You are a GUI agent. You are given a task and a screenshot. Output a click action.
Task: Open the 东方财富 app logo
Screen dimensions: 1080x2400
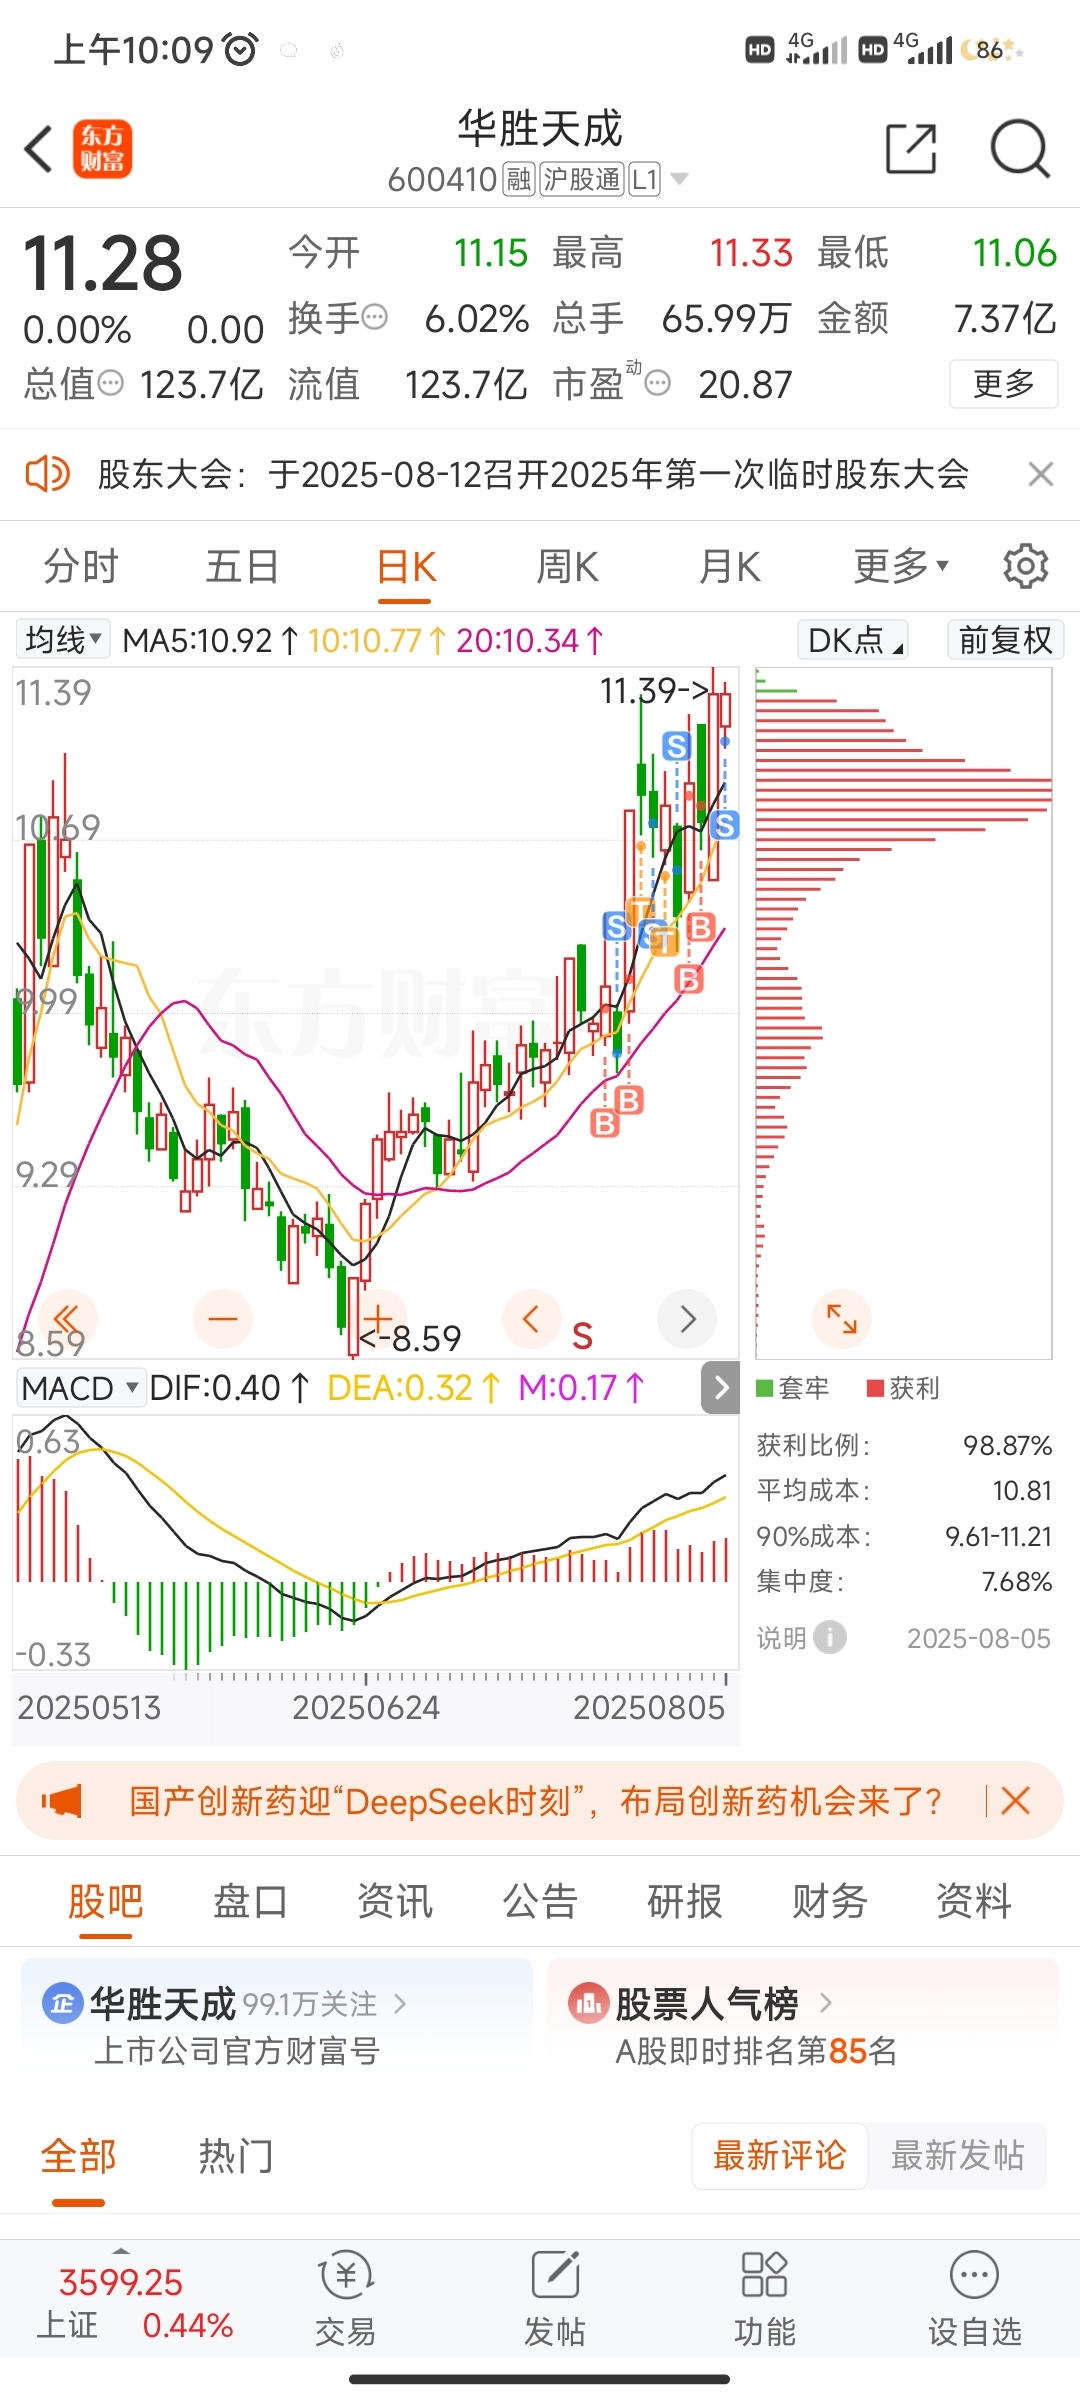coord(102,150)
